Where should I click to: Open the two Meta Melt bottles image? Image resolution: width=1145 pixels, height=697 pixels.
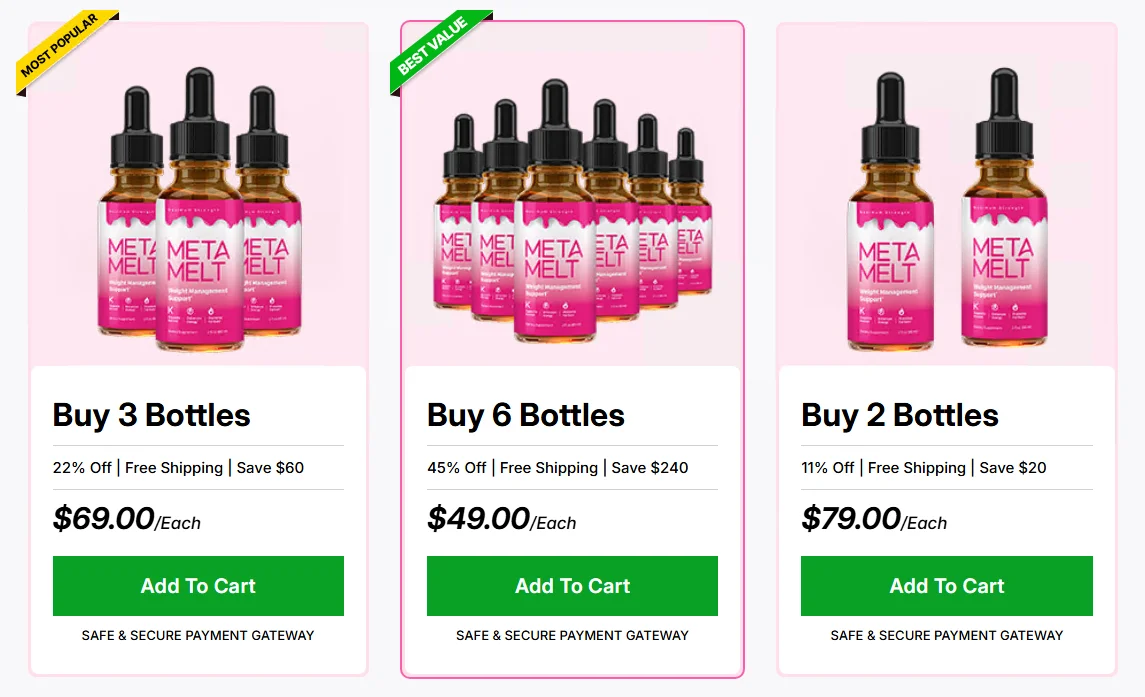tap(947, 210)
